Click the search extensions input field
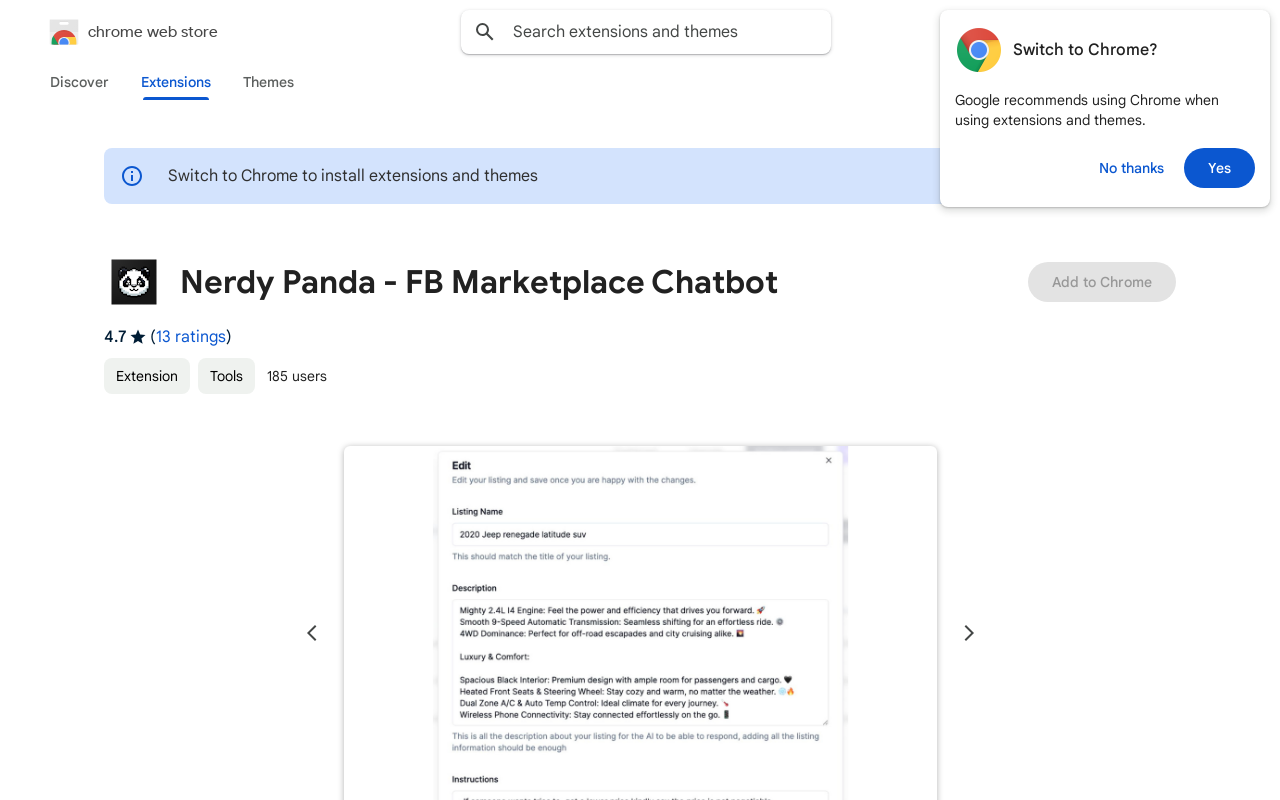This screenshot has height=800, width=1280. click(645, 31)
